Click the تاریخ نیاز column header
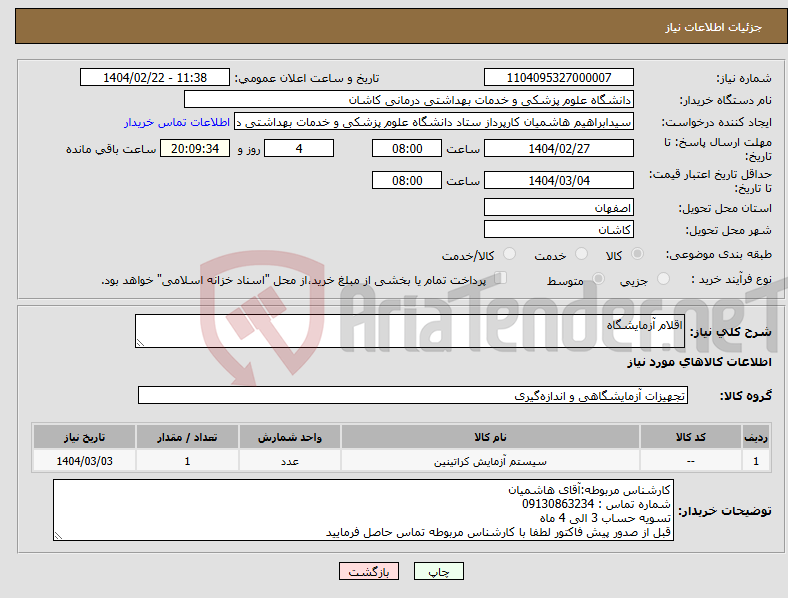Viewport: 788px width, 598px height. click(84, 437)
